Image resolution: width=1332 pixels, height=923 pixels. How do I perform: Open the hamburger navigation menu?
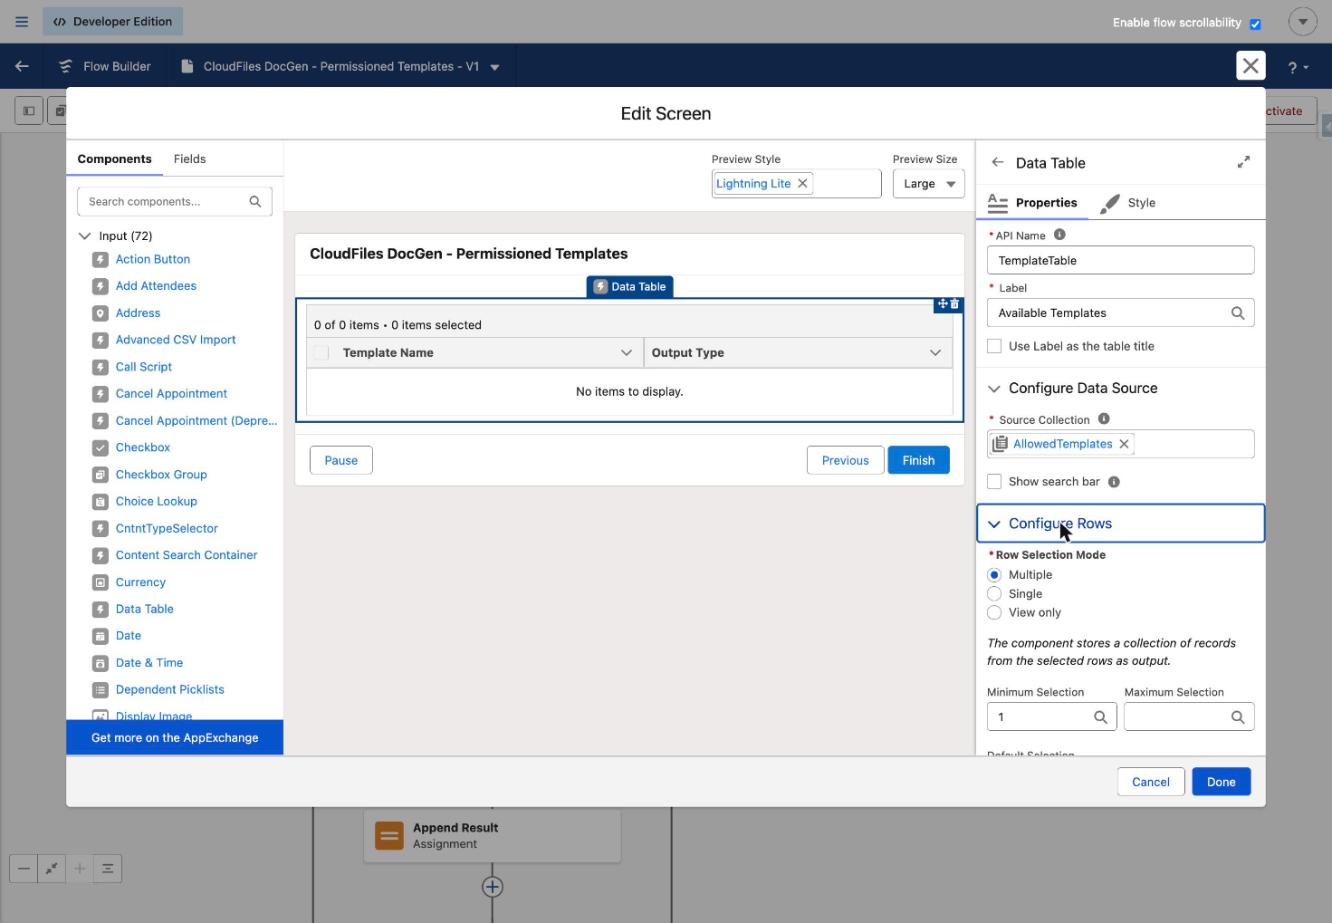21,21
